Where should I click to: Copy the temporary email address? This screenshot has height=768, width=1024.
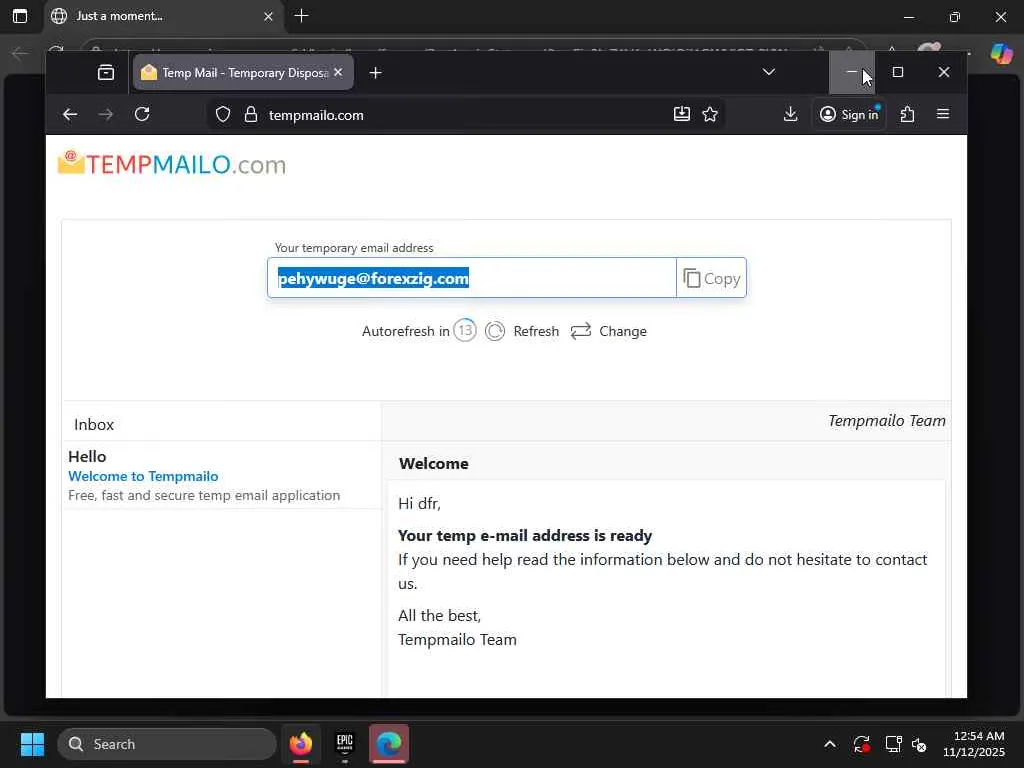[x=711, y=278]
